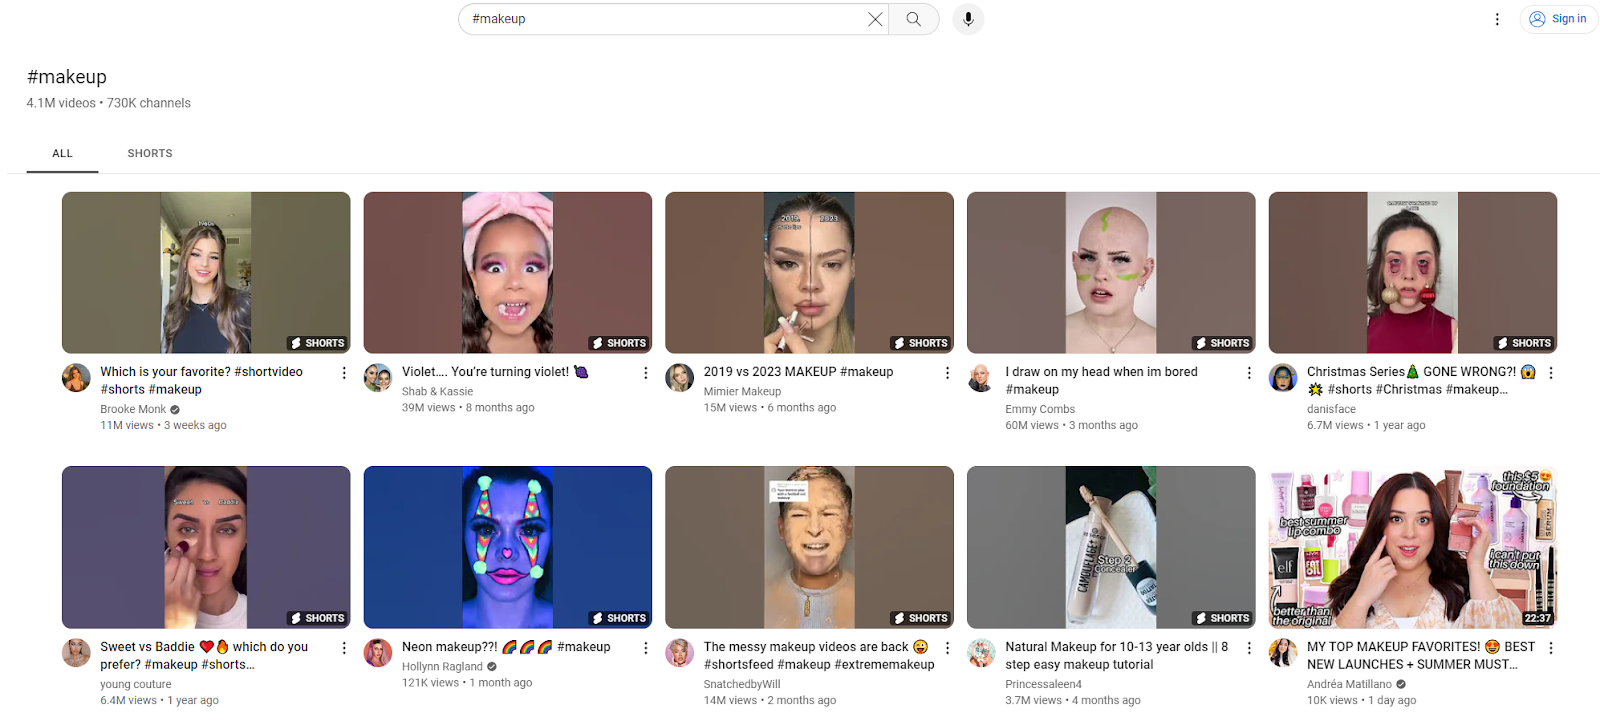Click the Sign in button
Image resolution: width=1600 pixels, height=721 pixels.
pyautogui.click(x=1559, y=19)
